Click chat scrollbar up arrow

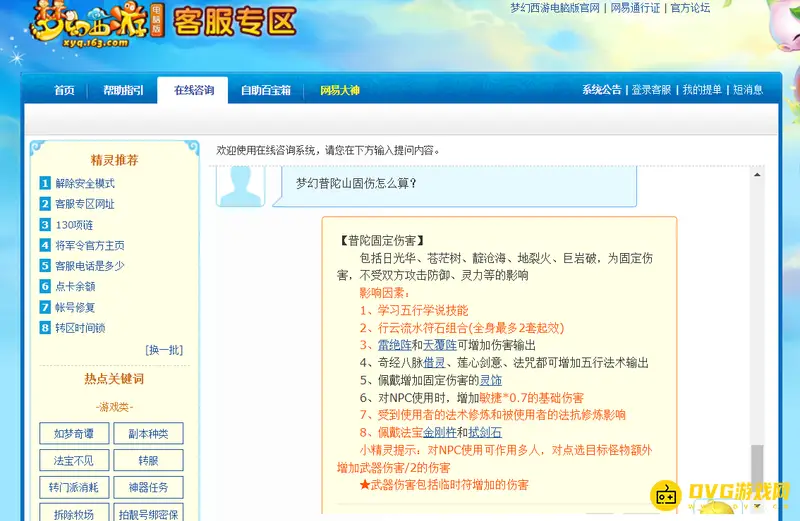pos(757,175)
